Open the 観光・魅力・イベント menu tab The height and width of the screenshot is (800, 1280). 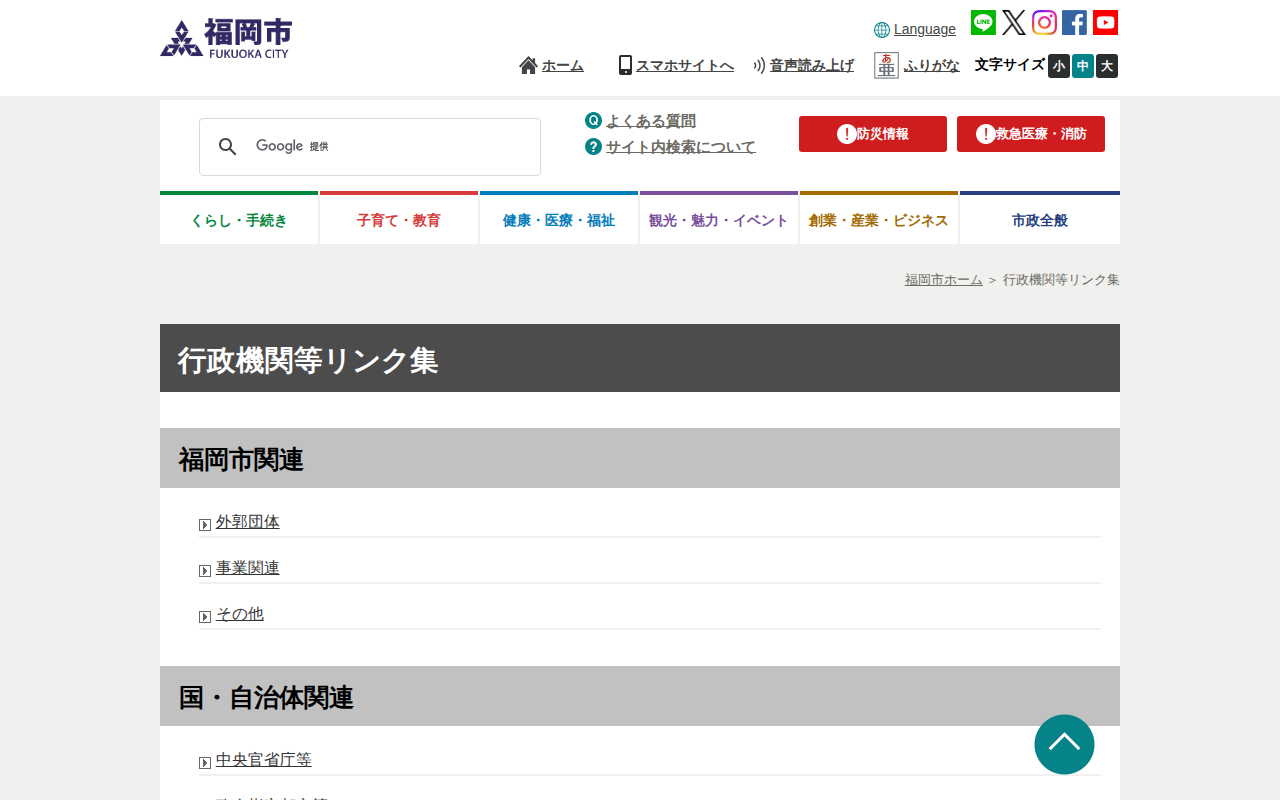point(719,218)
